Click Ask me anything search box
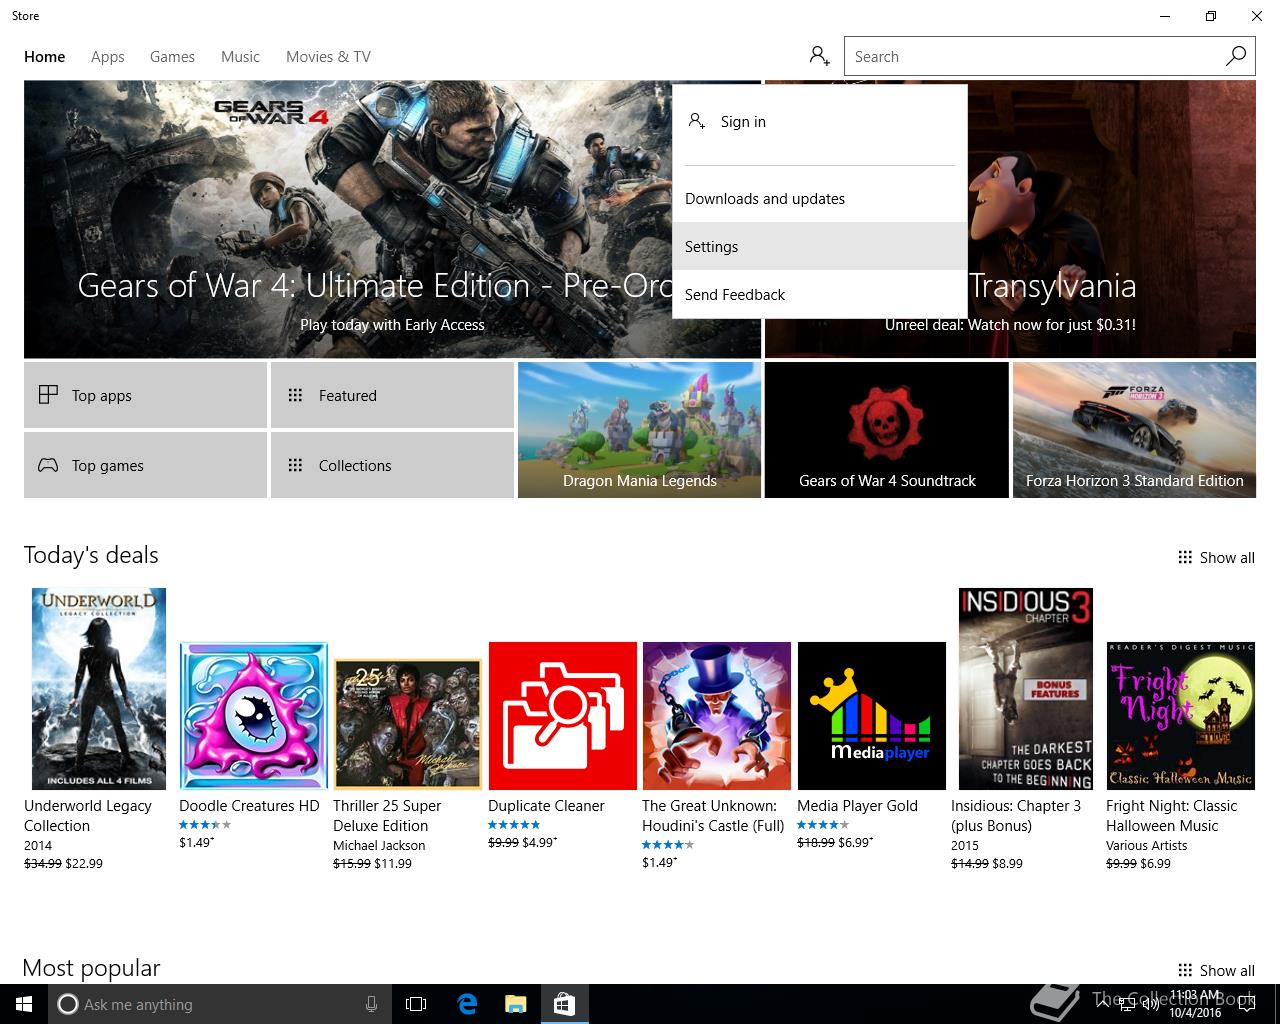This screenshot has width=1280, height=1024. click(x=220, y=1004)
